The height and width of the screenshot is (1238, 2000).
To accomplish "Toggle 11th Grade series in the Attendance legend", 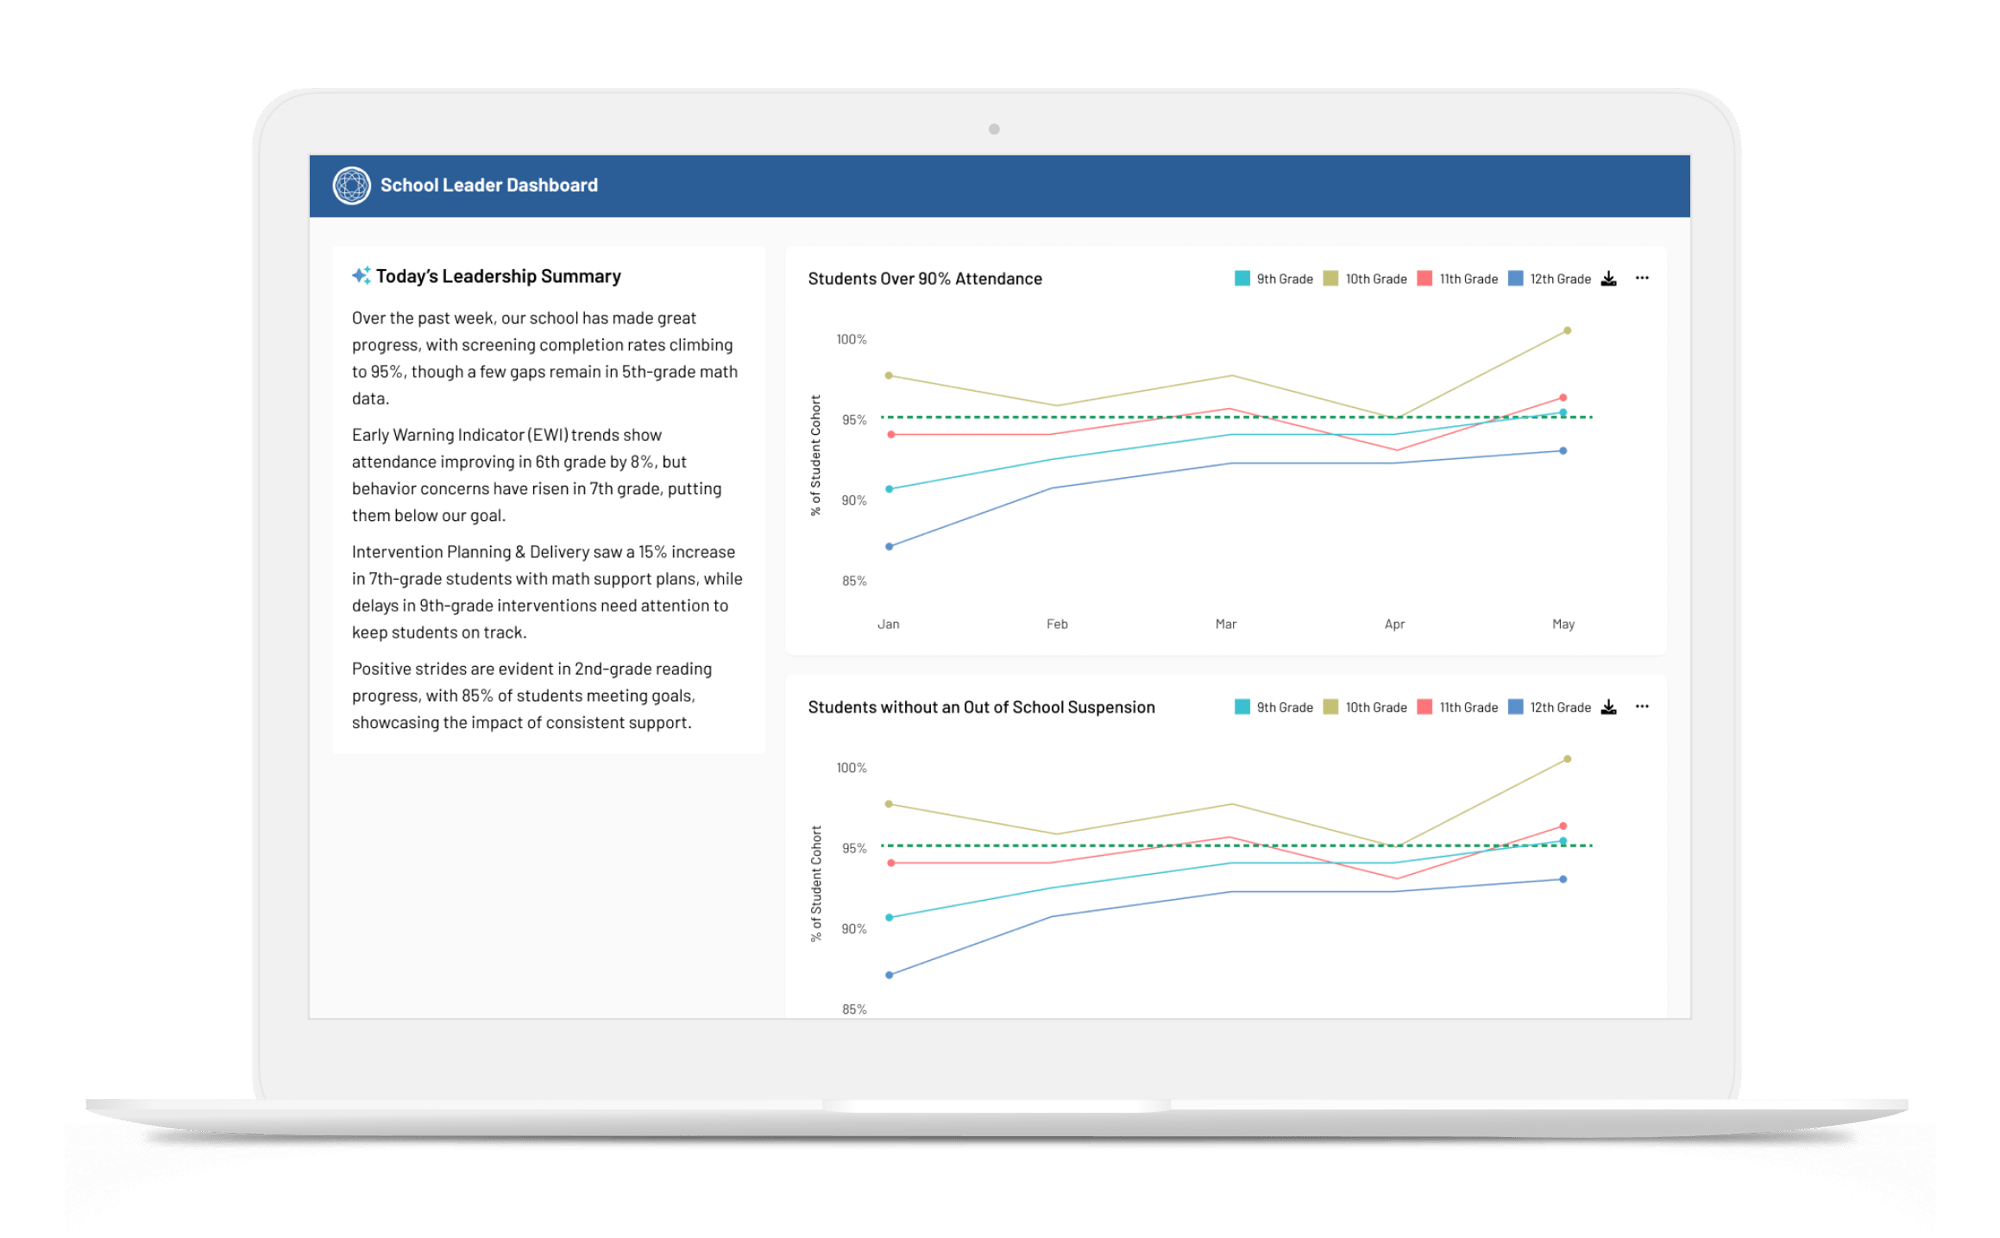I will pyautogui.click(x=1457, y=279).
